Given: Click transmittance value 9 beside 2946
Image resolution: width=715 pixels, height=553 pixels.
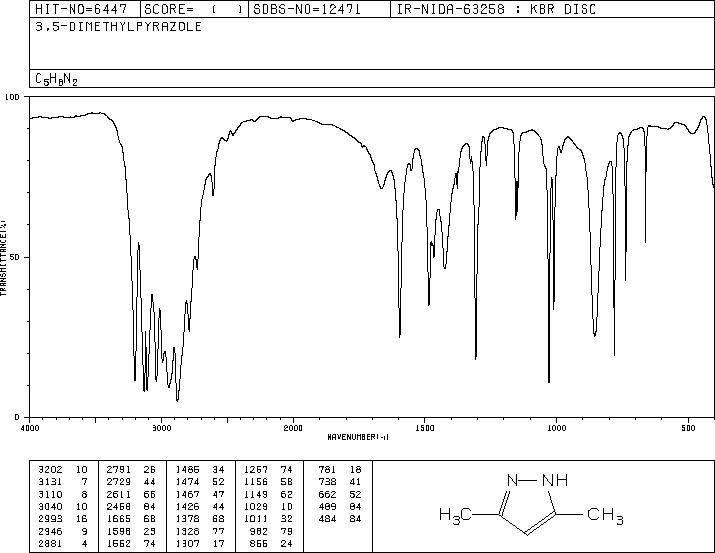Looking at the screenshot, I should coord(84,531).
